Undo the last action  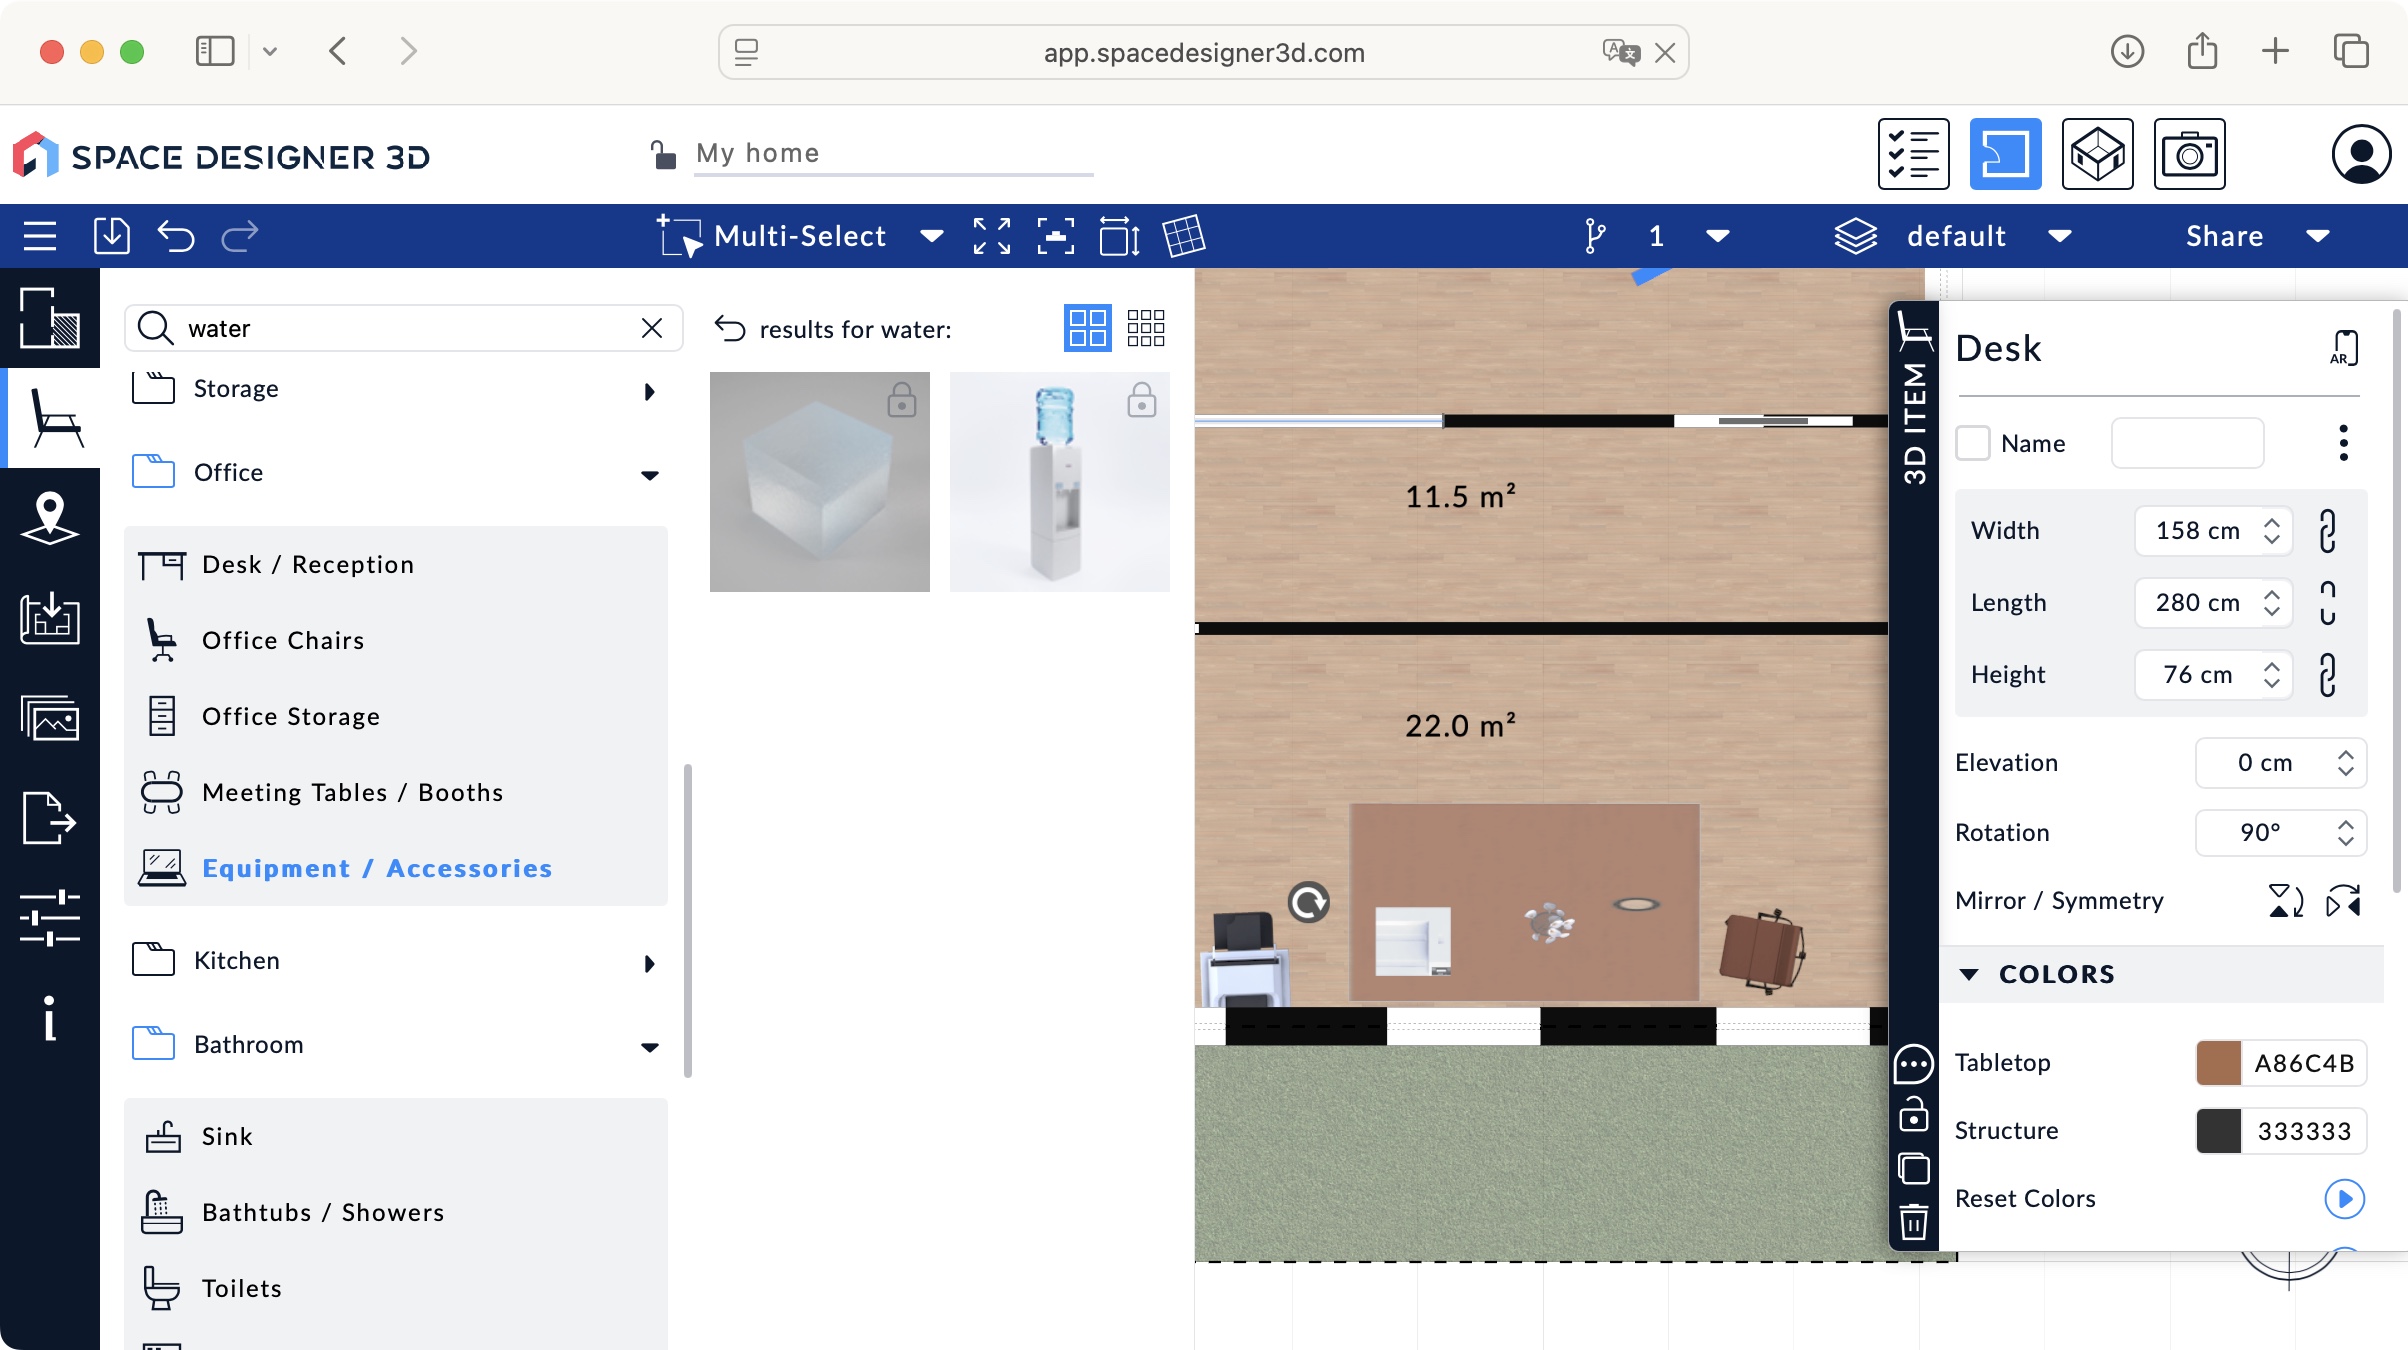[x=176, y=236]
